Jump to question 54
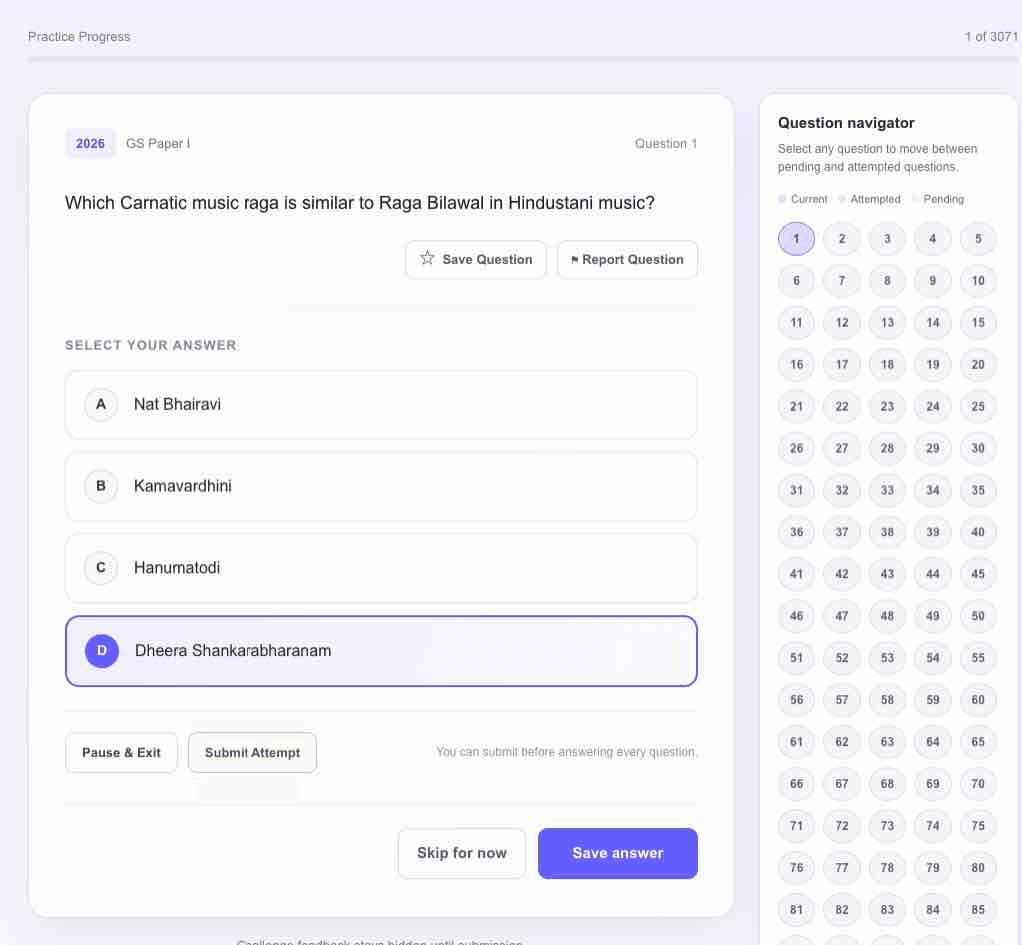The height and width of the screenshot is (945, 1022). 933,658
